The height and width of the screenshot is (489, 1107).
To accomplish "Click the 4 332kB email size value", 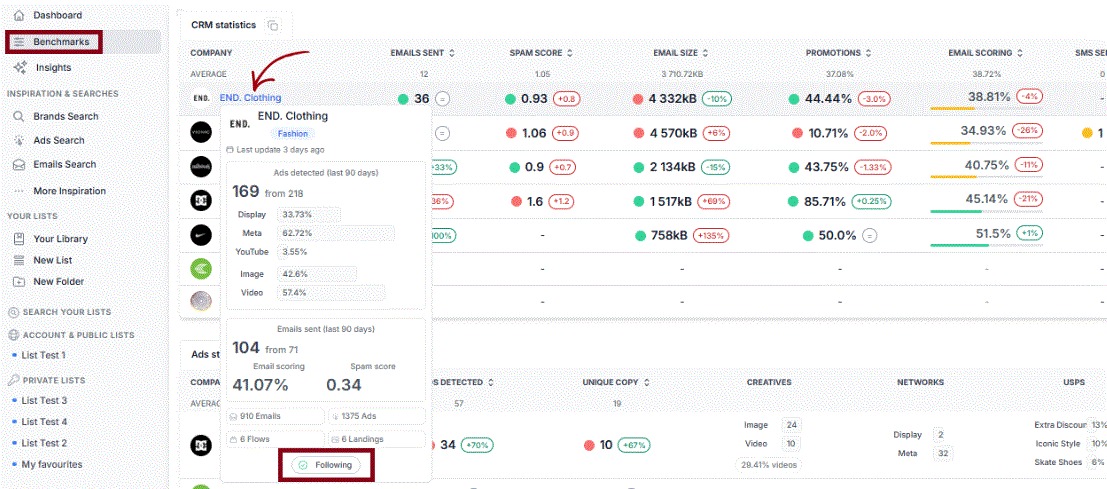I will 671,99.
